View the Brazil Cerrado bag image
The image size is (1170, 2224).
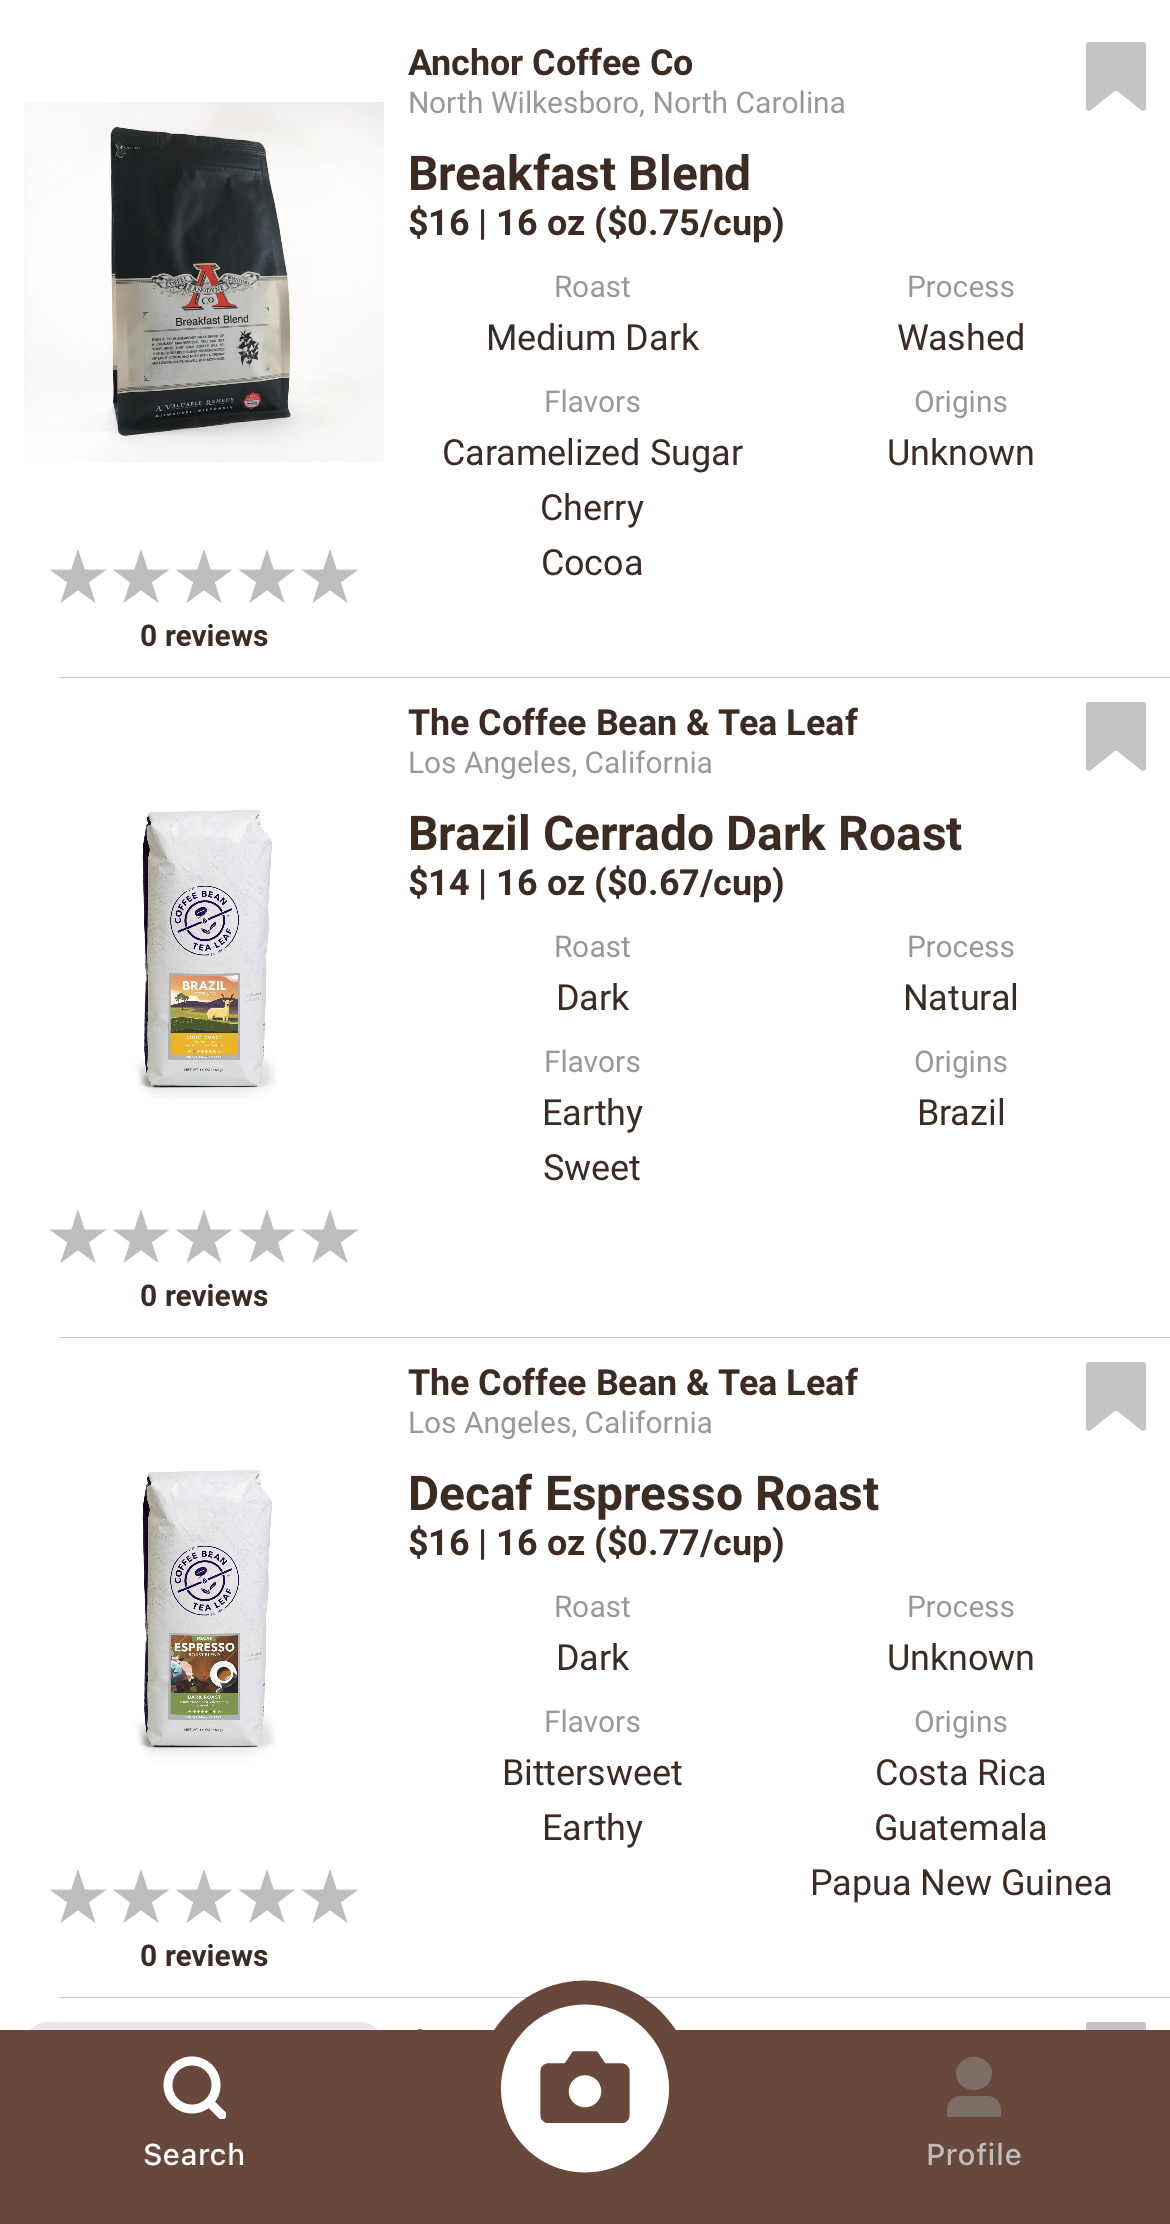tap(204, 948)
